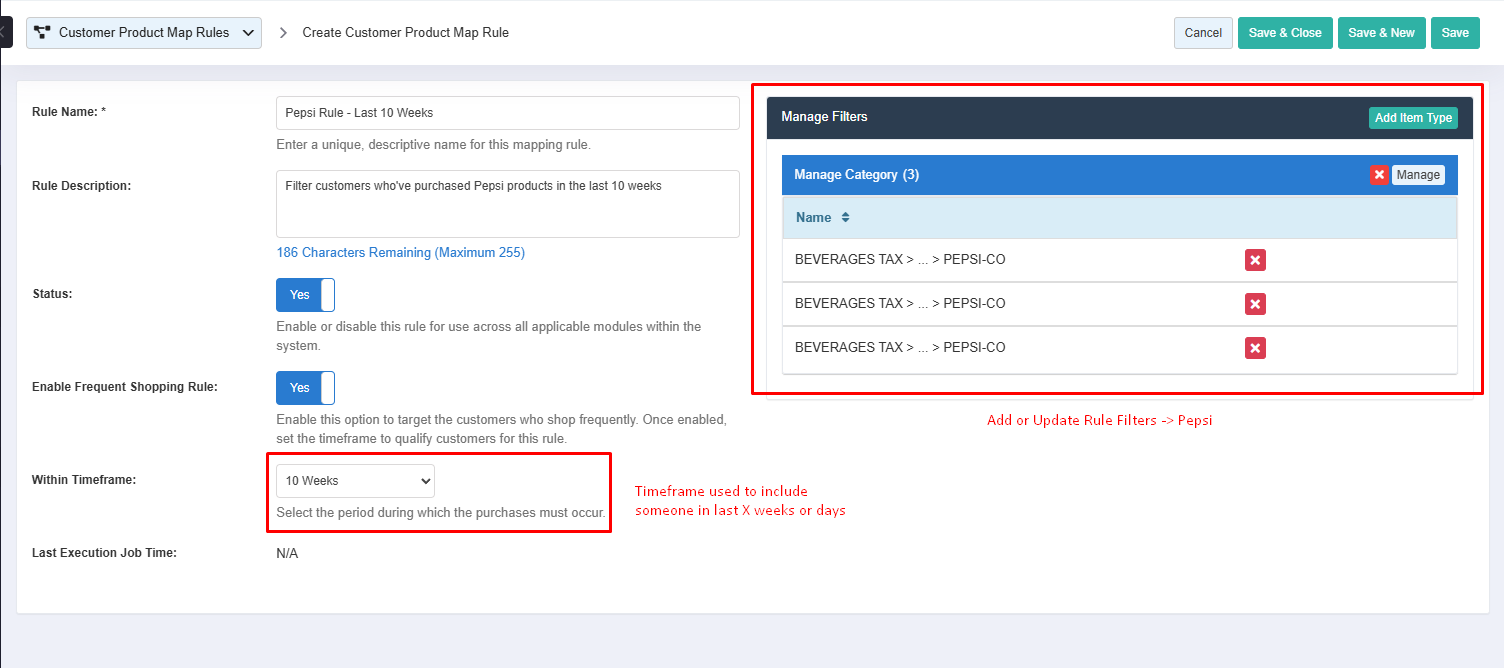Screen dimensions: 1504x668
Task: Open the Customer Product Map Rules dropdown
Action: coord(144,33)
